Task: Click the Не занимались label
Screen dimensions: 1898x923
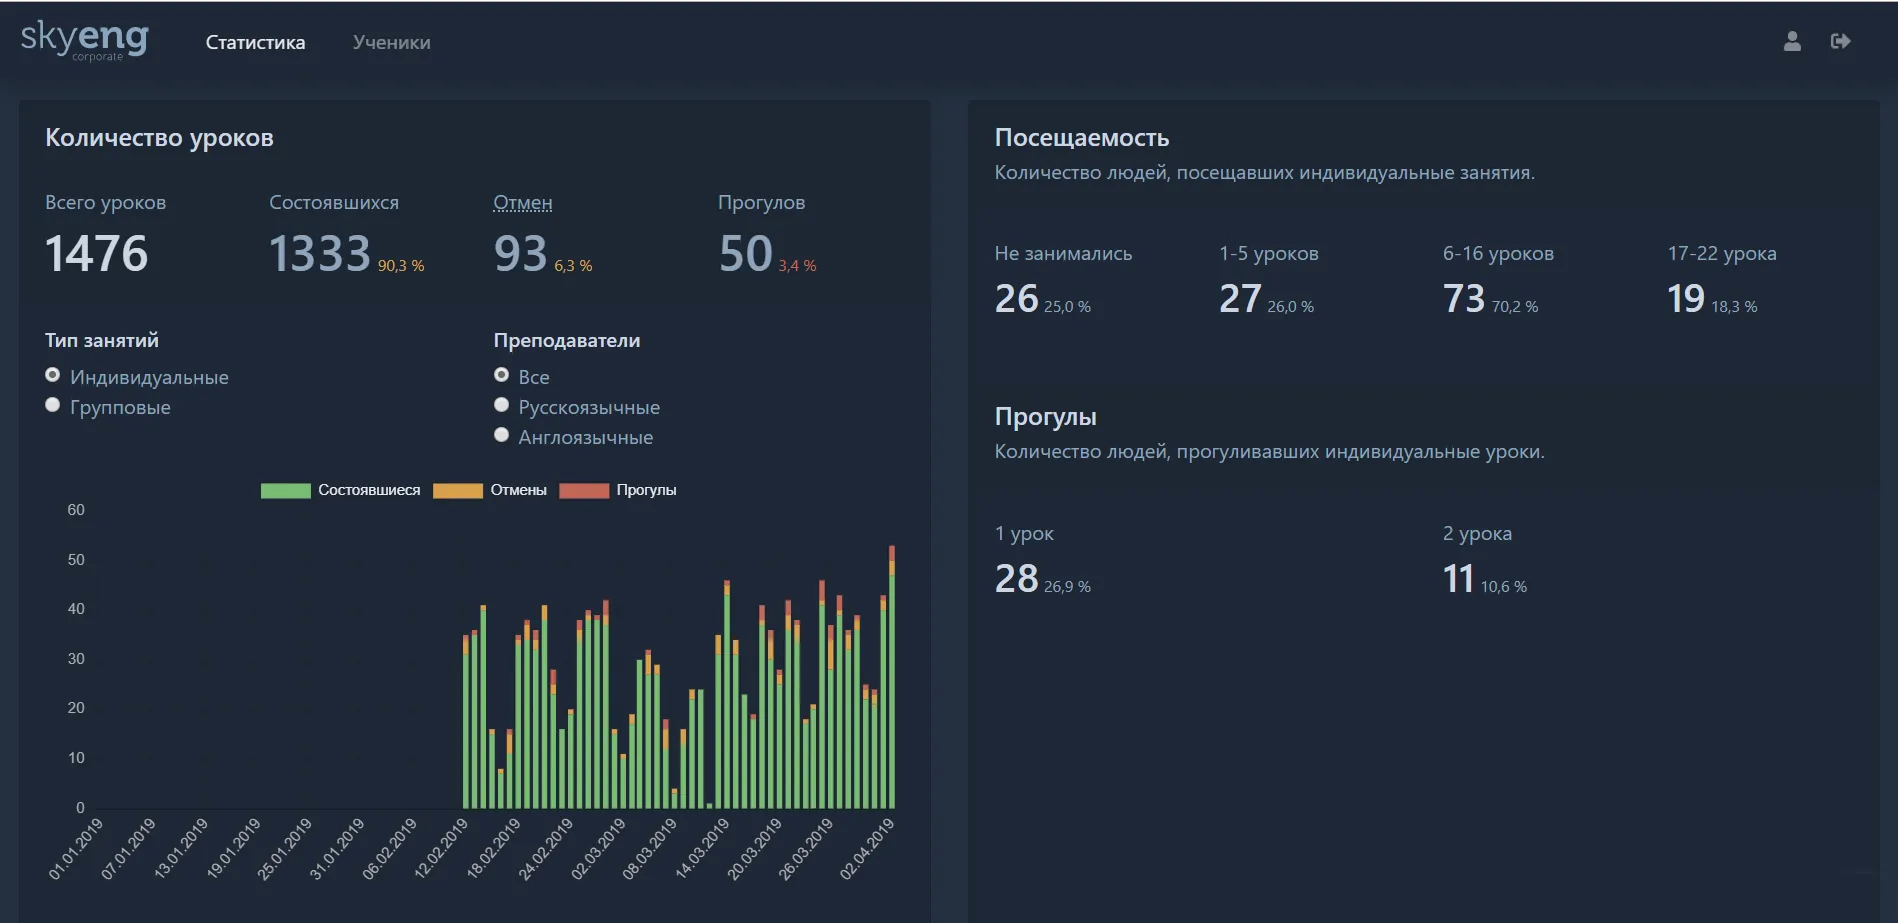Action: click(x=1063, y=253)
